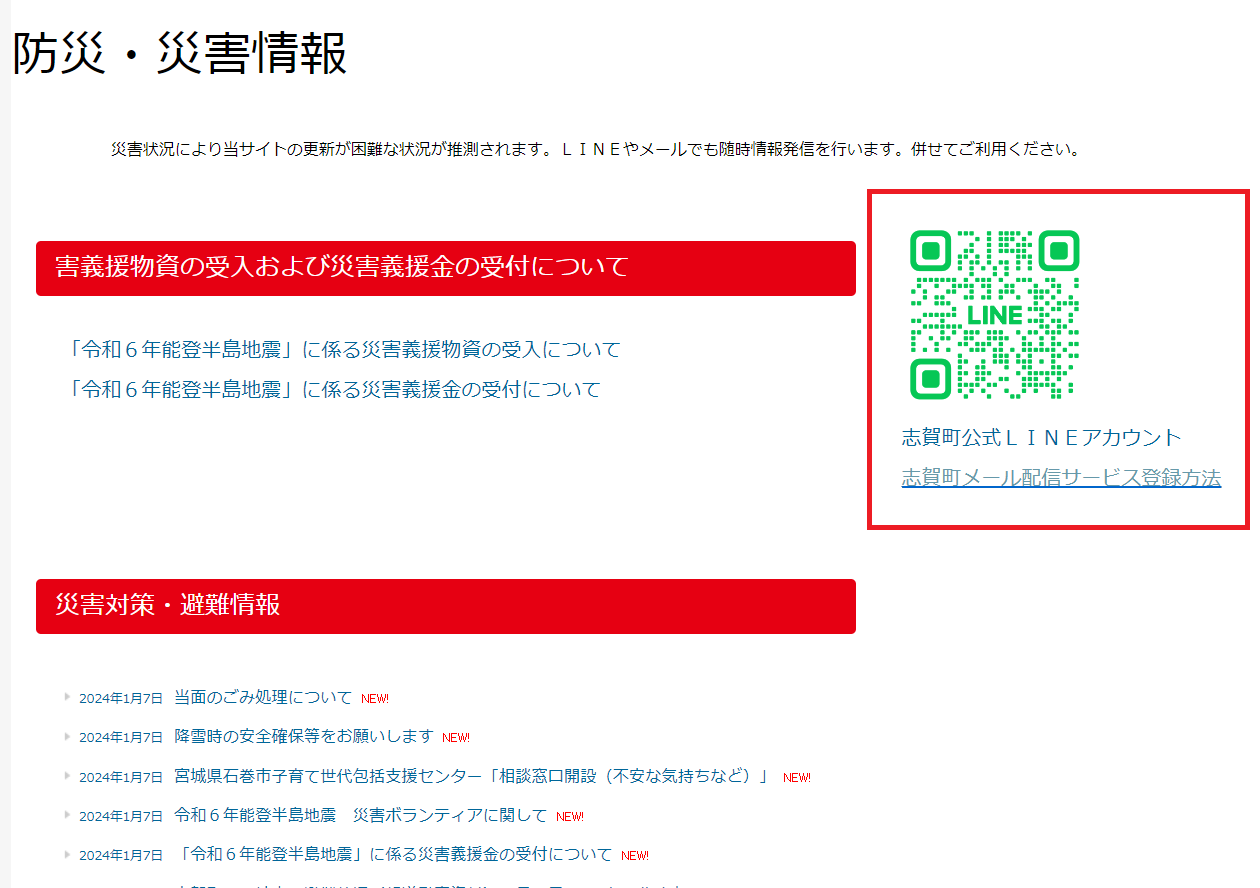Screen dimensions: 1260x888
Task: Open the undated 災害義援金の受付について link
Action: point(333,389)
